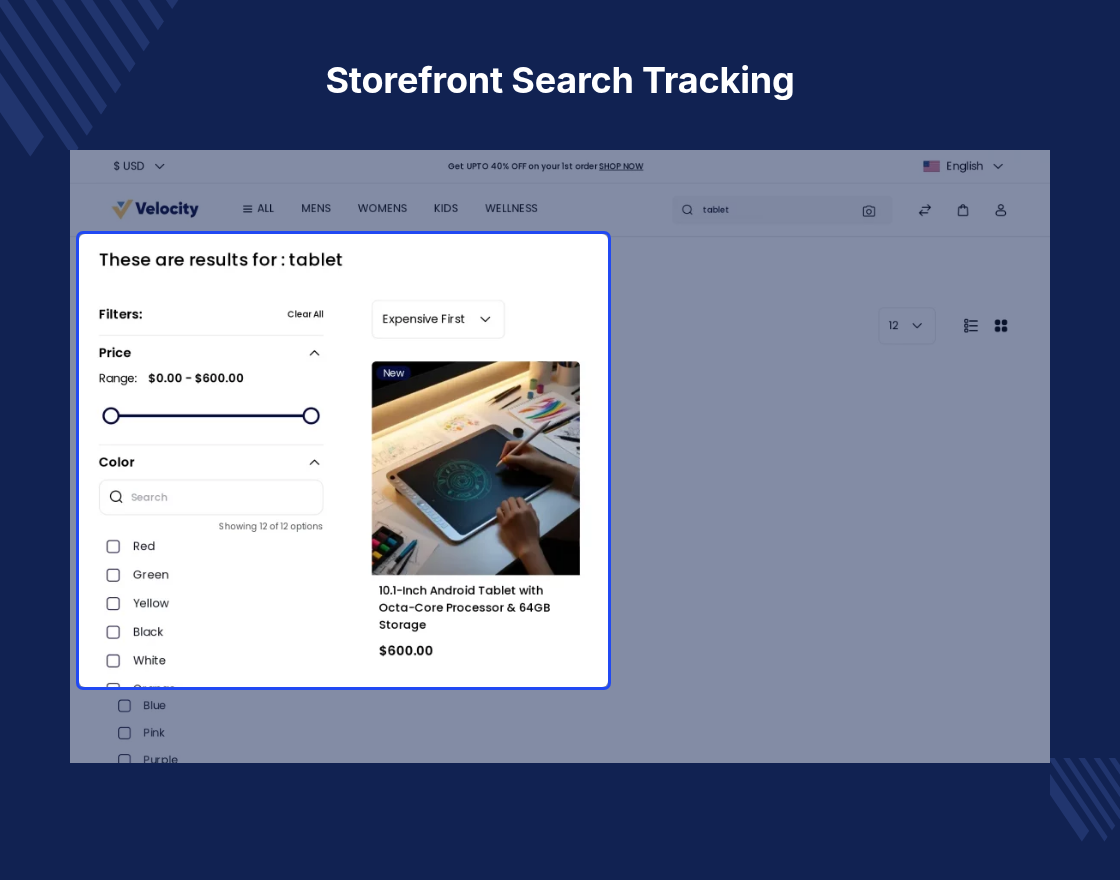This screenshot has height=880, width=1120.
Task: Check the Yellow color checkbox
Action: tap(113, 604)
